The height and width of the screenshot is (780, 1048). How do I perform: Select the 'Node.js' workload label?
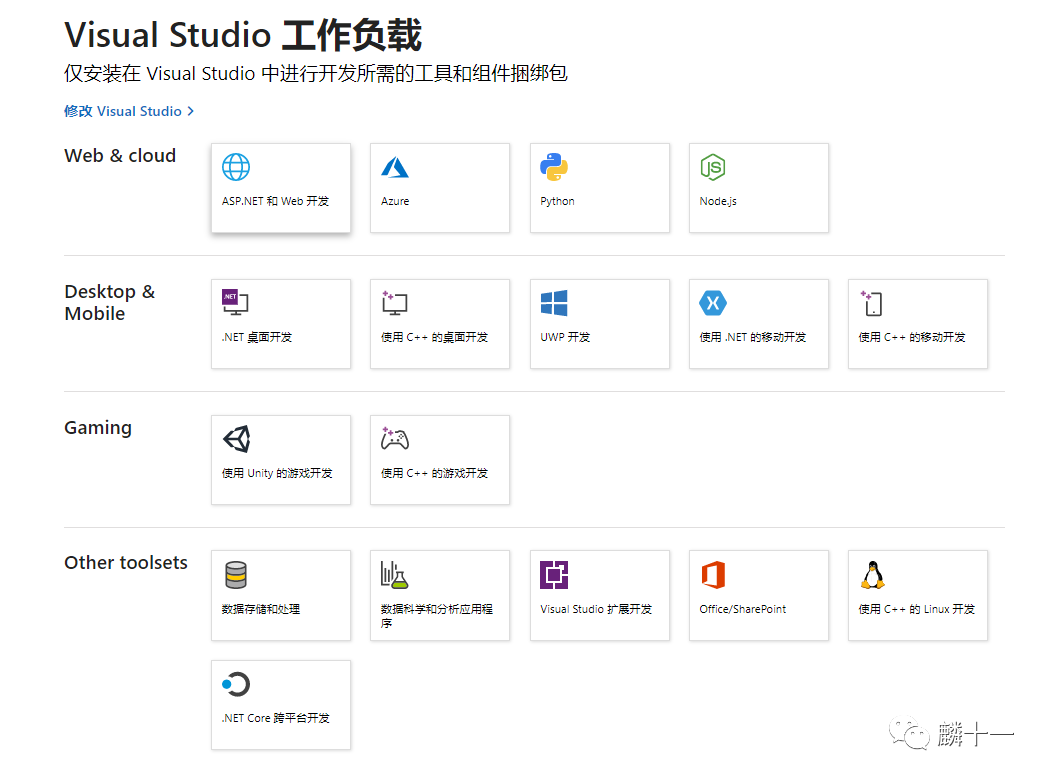[x=718, y=201]
